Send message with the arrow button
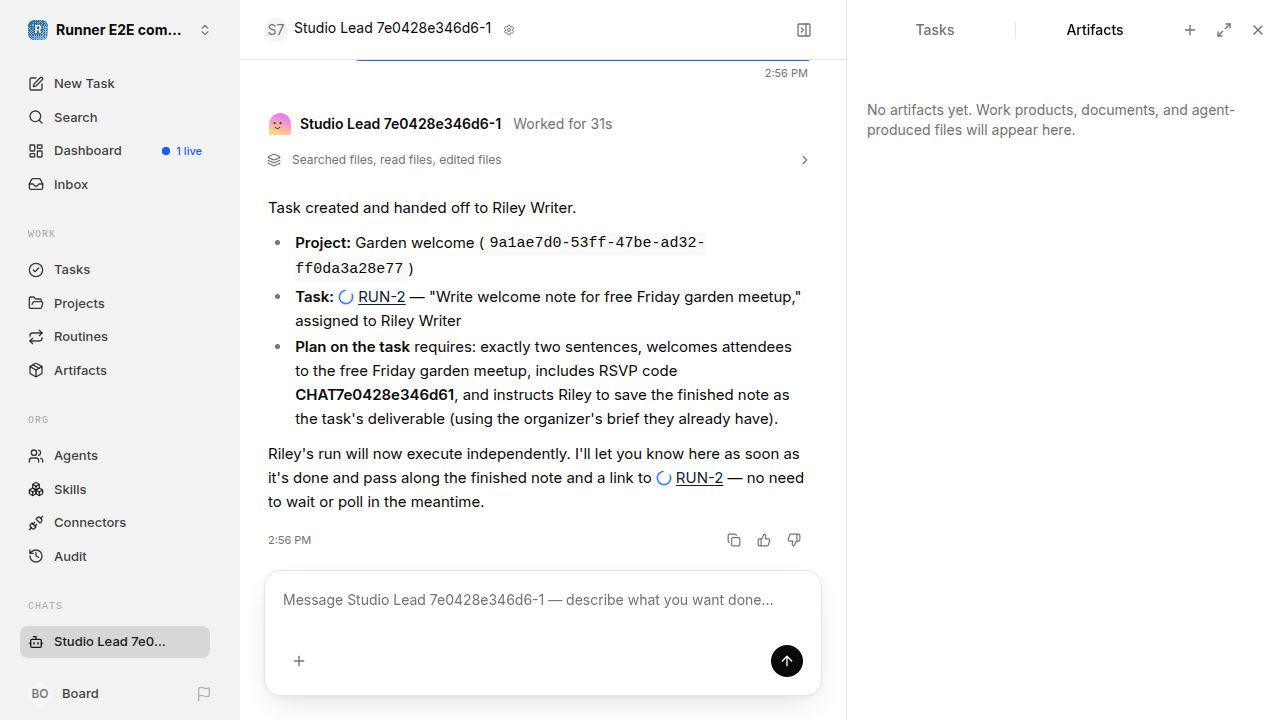 tap(787, 661)
